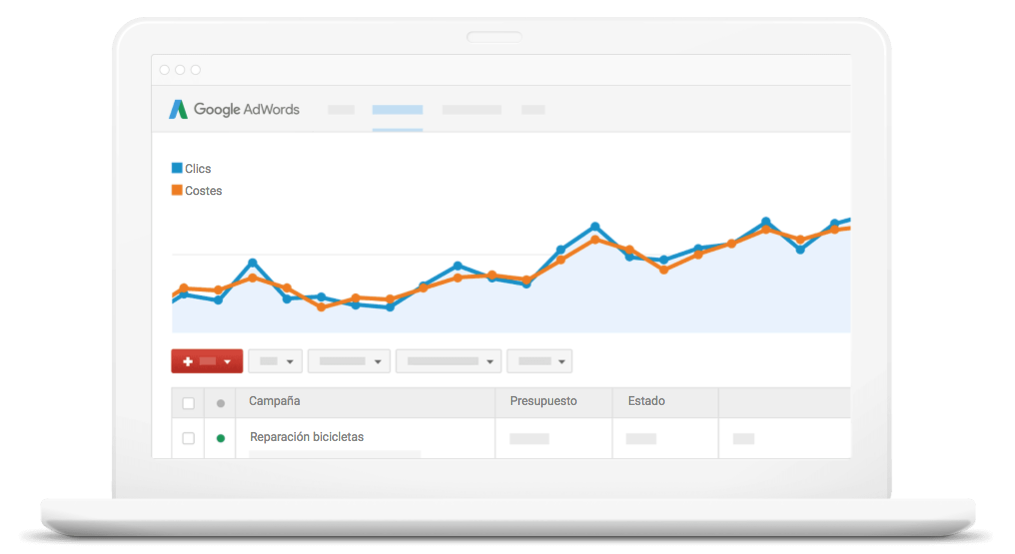Click the green status dot for Reparación bicicletas
This screenshot has width=1015, height=554.
click(220, 438)
